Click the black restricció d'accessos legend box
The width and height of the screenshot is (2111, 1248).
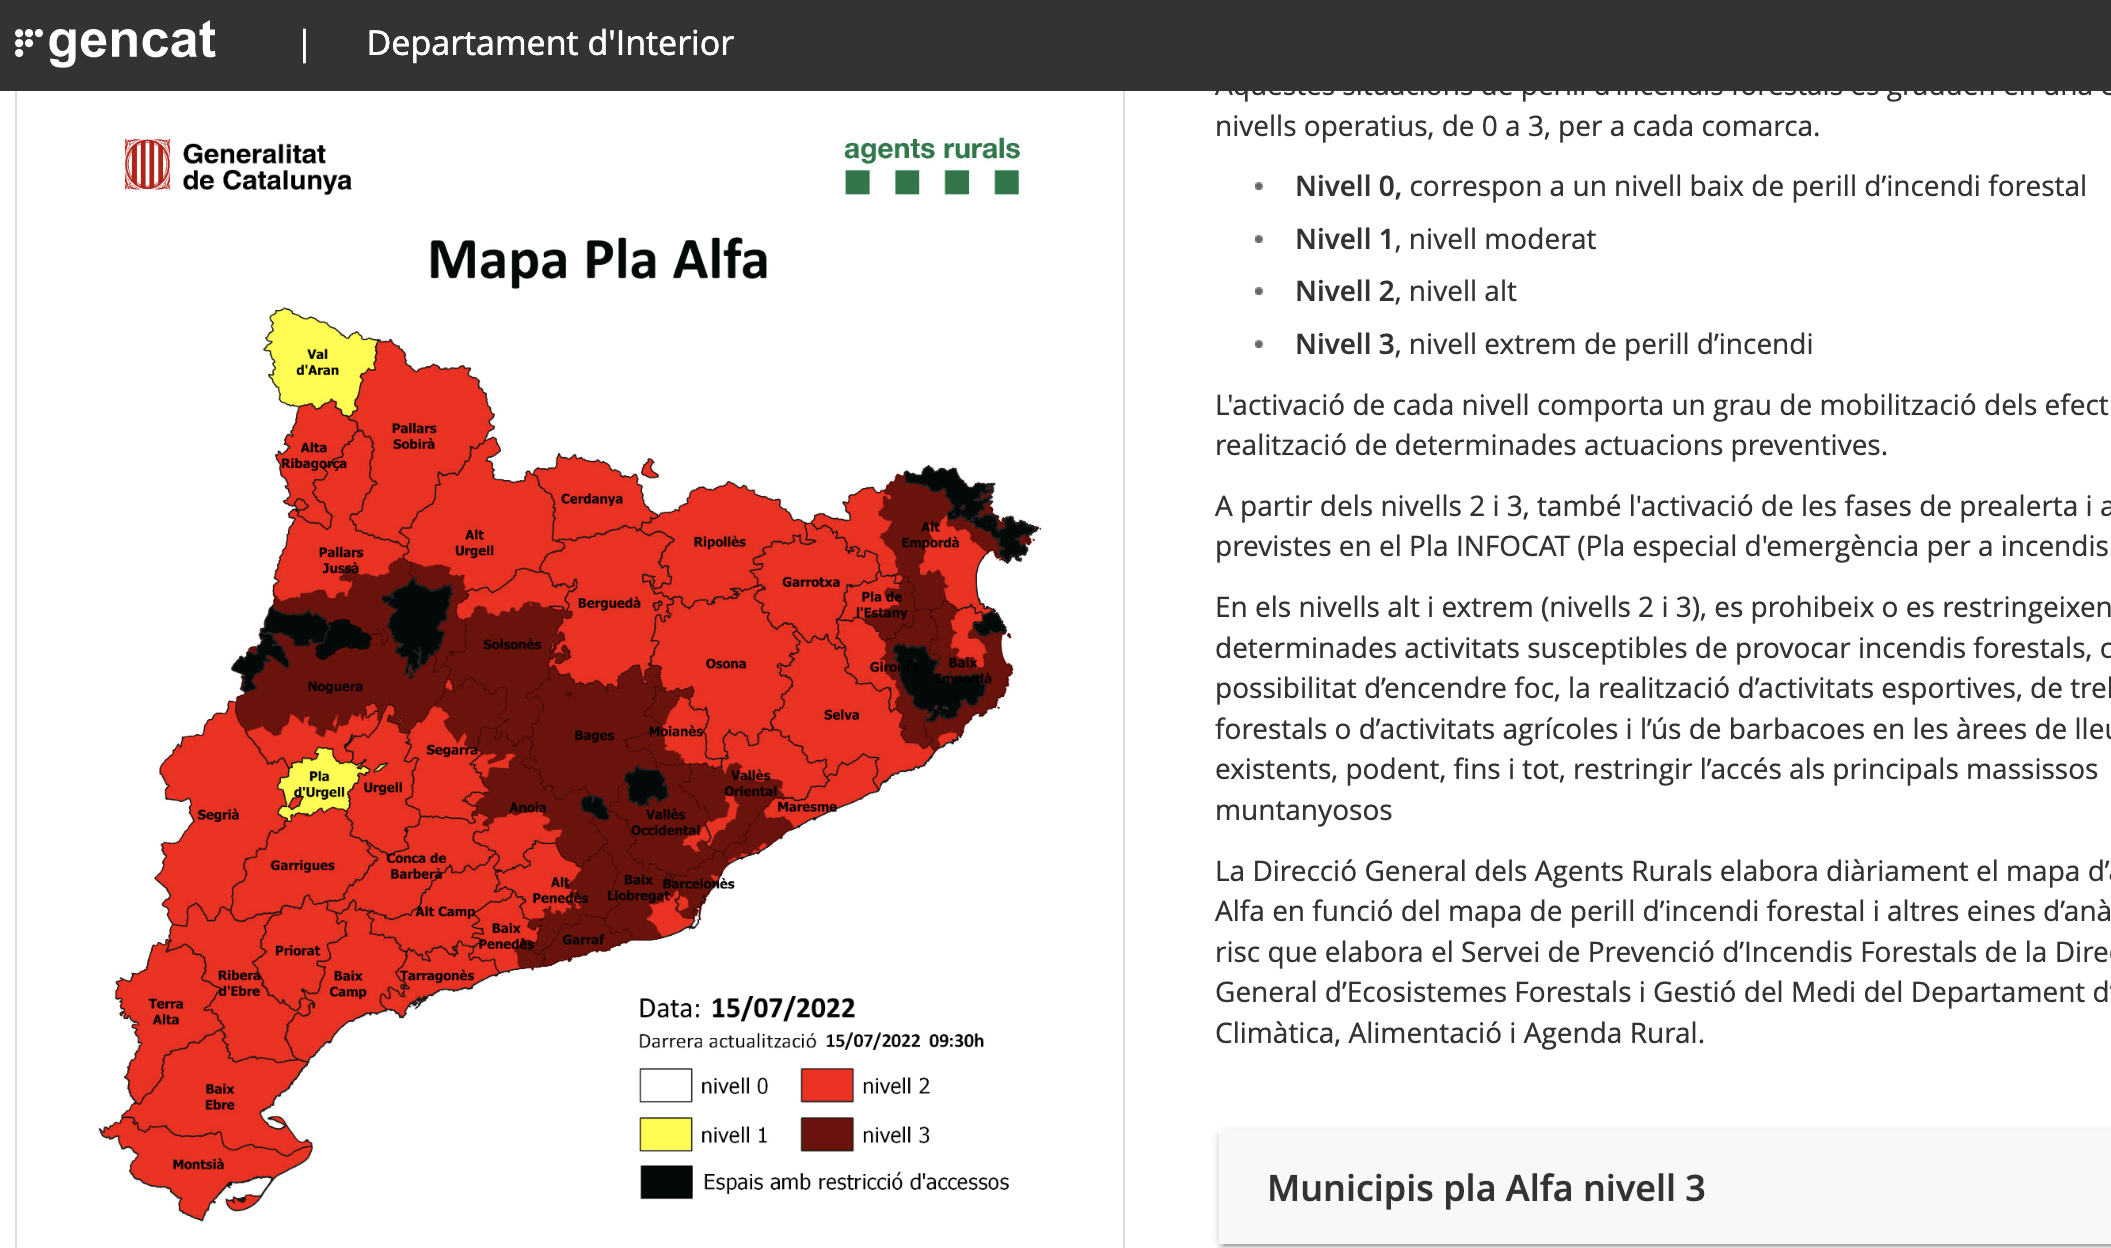(666, 1182)
